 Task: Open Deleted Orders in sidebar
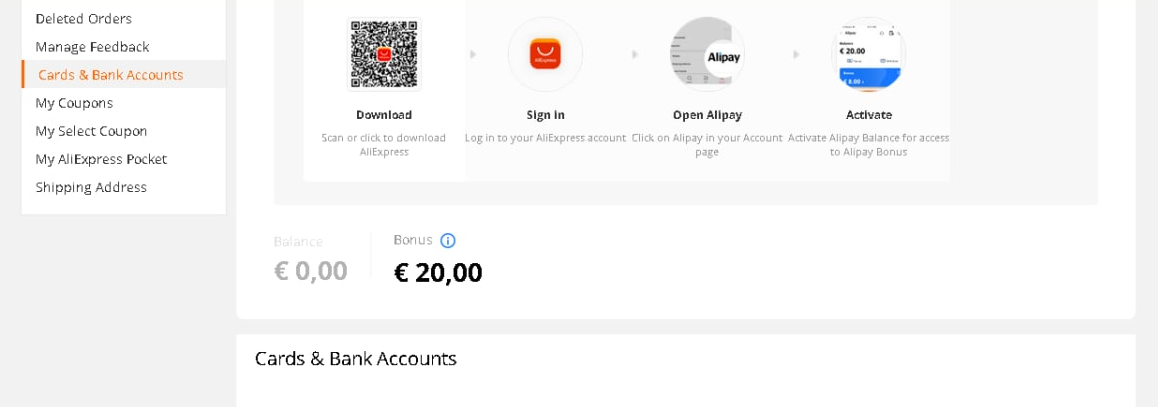pos(83,18)
